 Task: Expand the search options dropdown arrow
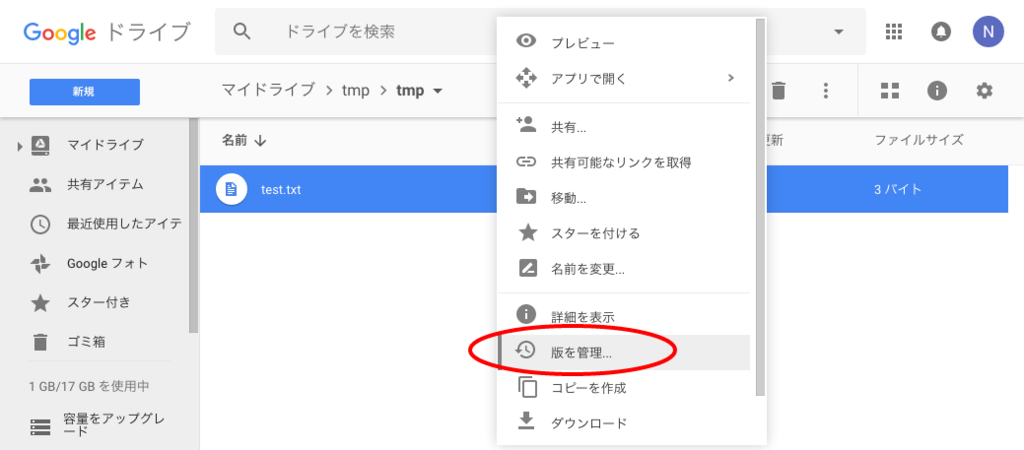pos(839,32)
